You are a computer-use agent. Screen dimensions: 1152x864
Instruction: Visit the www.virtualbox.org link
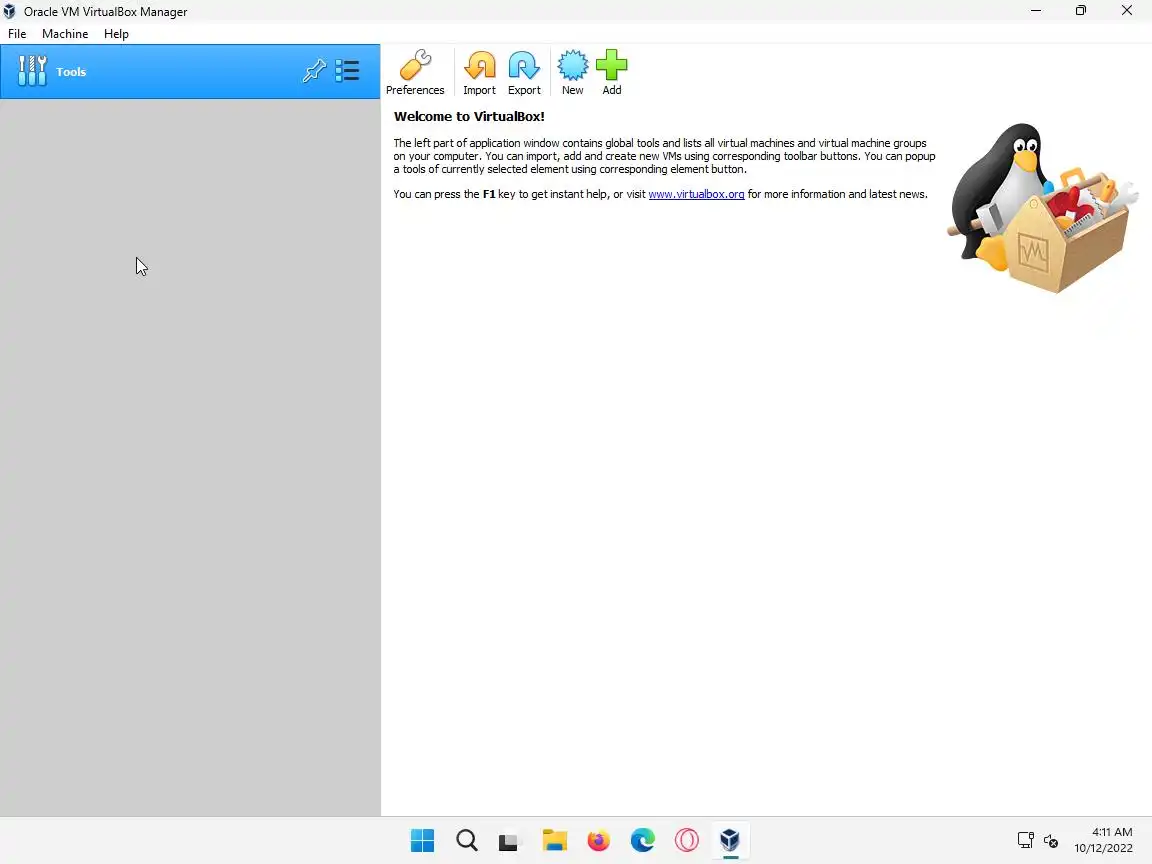pos(696,194)
